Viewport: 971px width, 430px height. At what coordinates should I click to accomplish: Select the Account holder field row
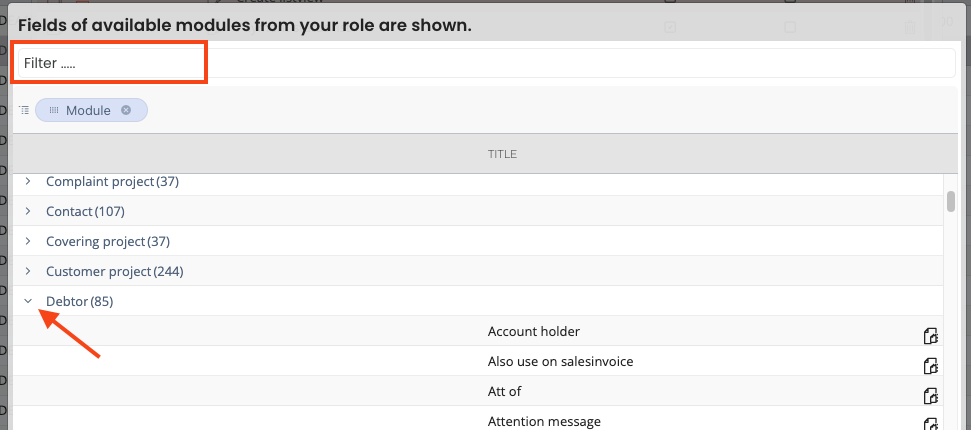(x=534, y=332)
